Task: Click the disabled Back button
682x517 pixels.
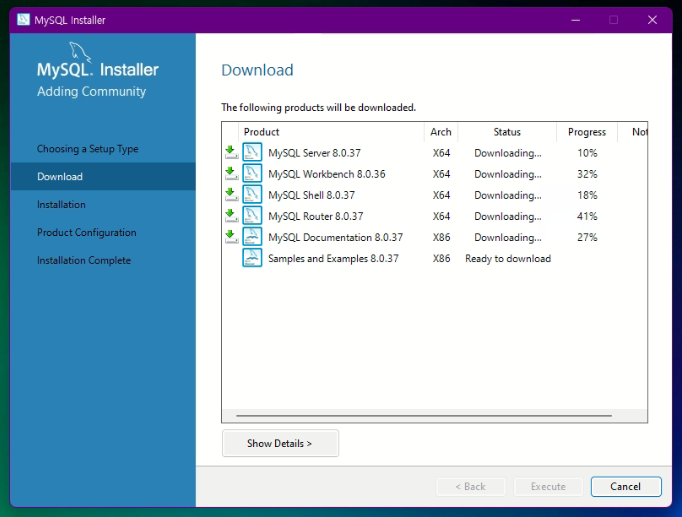Action: pos(471,487)
